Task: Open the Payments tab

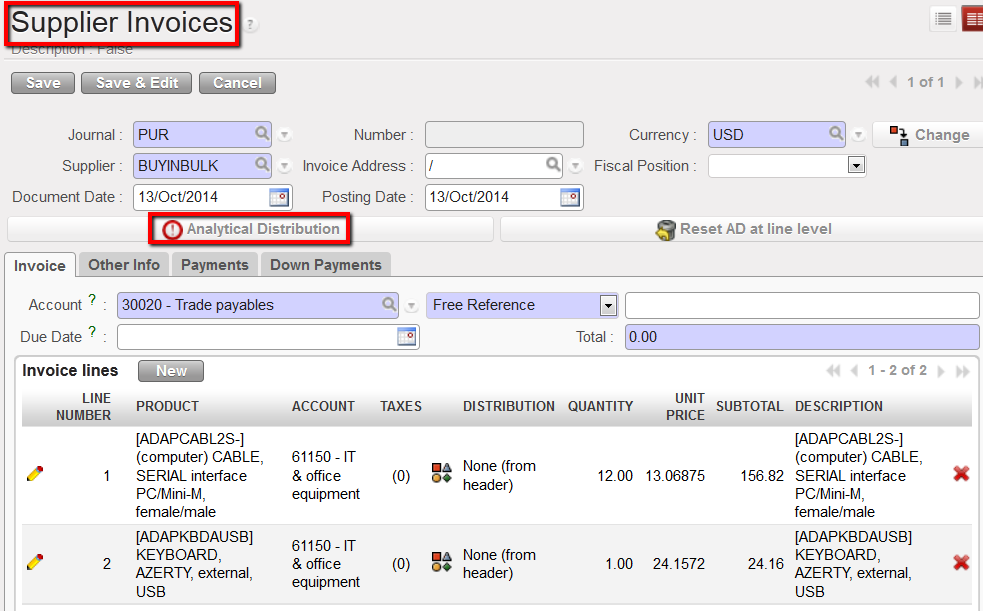Action: [x=215, y=265]
